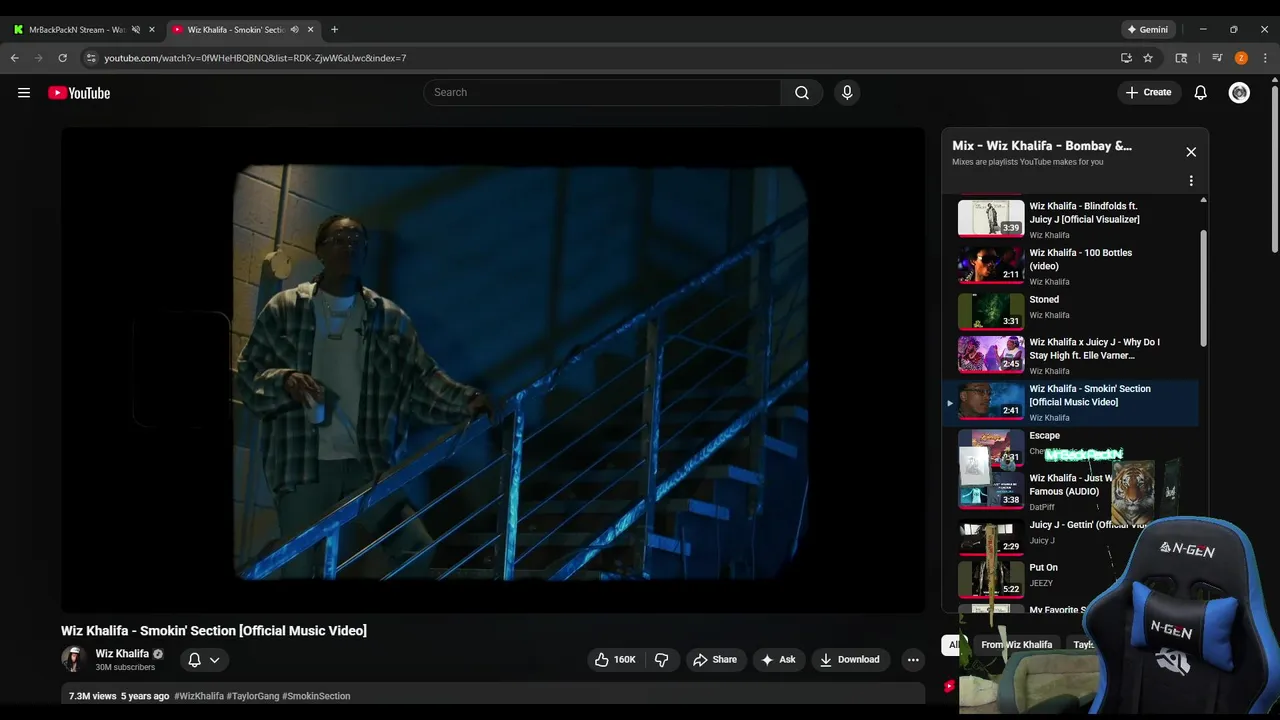This screenshot has height=720, width=1280.
Task: Click the page vertical scrollbar
Action: click(x=1274, y=170)
